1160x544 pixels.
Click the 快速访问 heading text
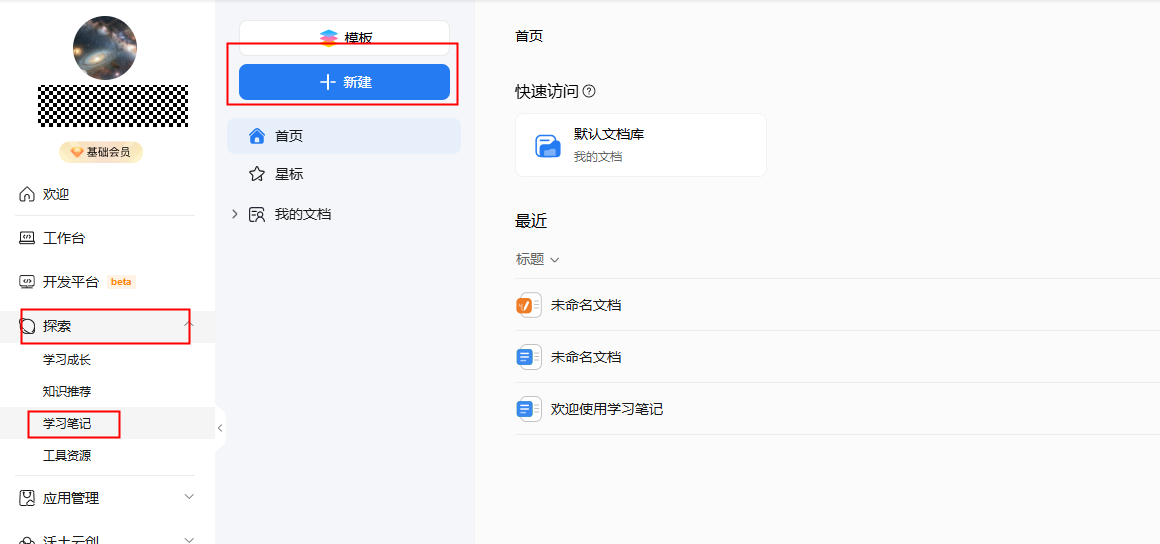[547, 92]
